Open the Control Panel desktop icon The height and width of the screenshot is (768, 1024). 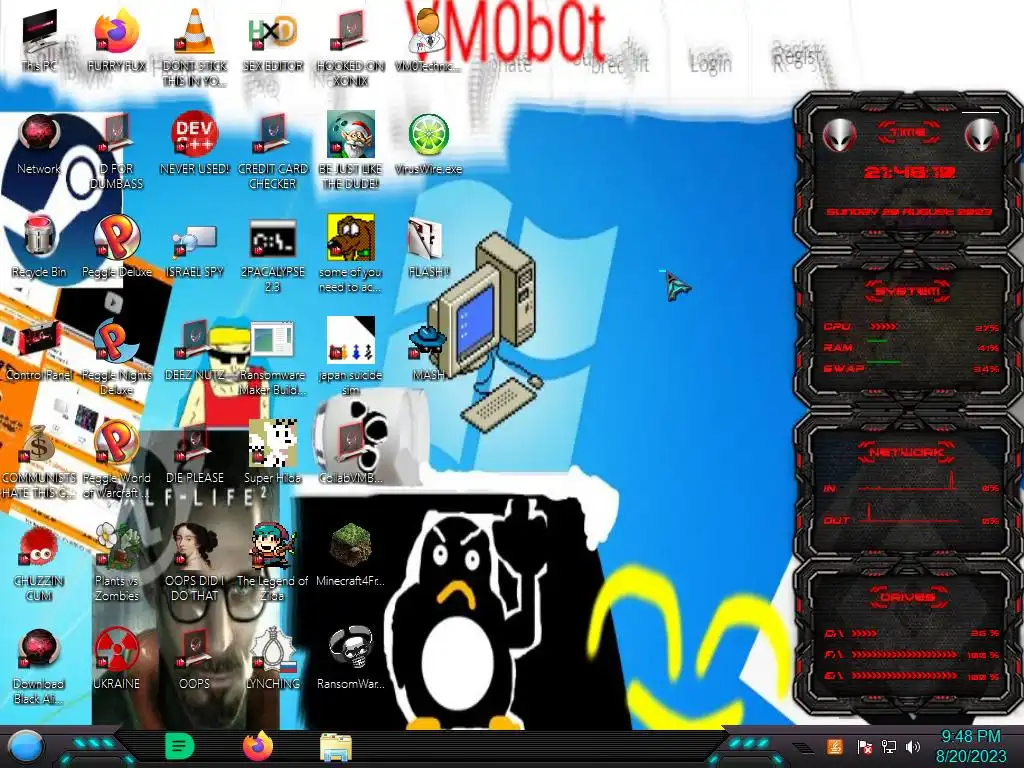(x=39, y=351)
